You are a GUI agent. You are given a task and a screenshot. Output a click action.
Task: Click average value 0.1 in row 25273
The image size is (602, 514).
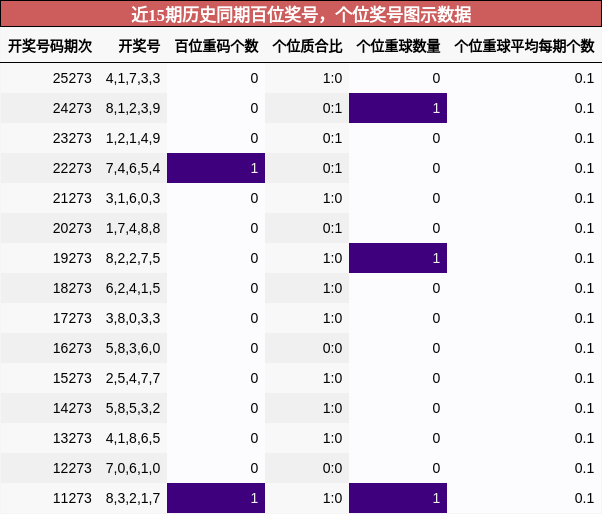coord(584,78)
